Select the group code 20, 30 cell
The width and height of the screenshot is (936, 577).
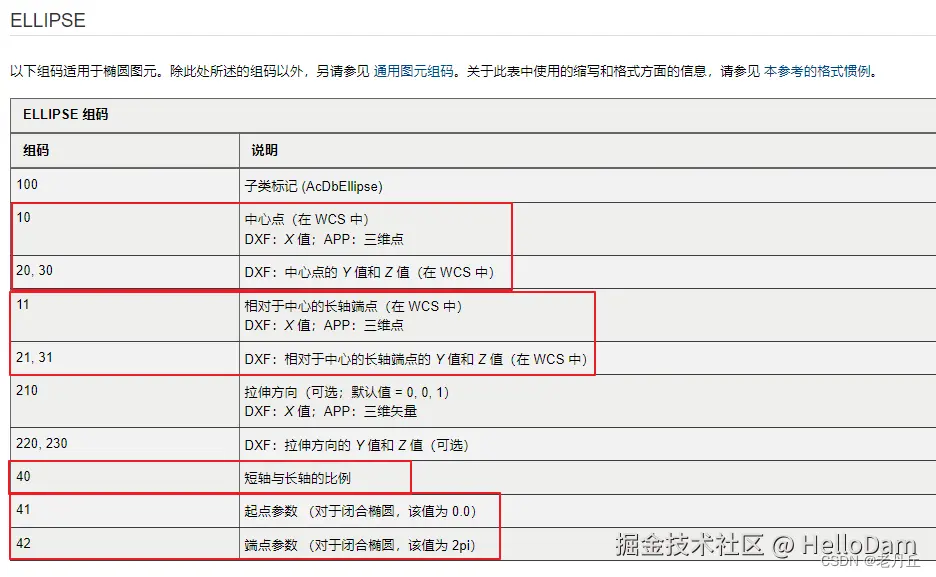33,271
